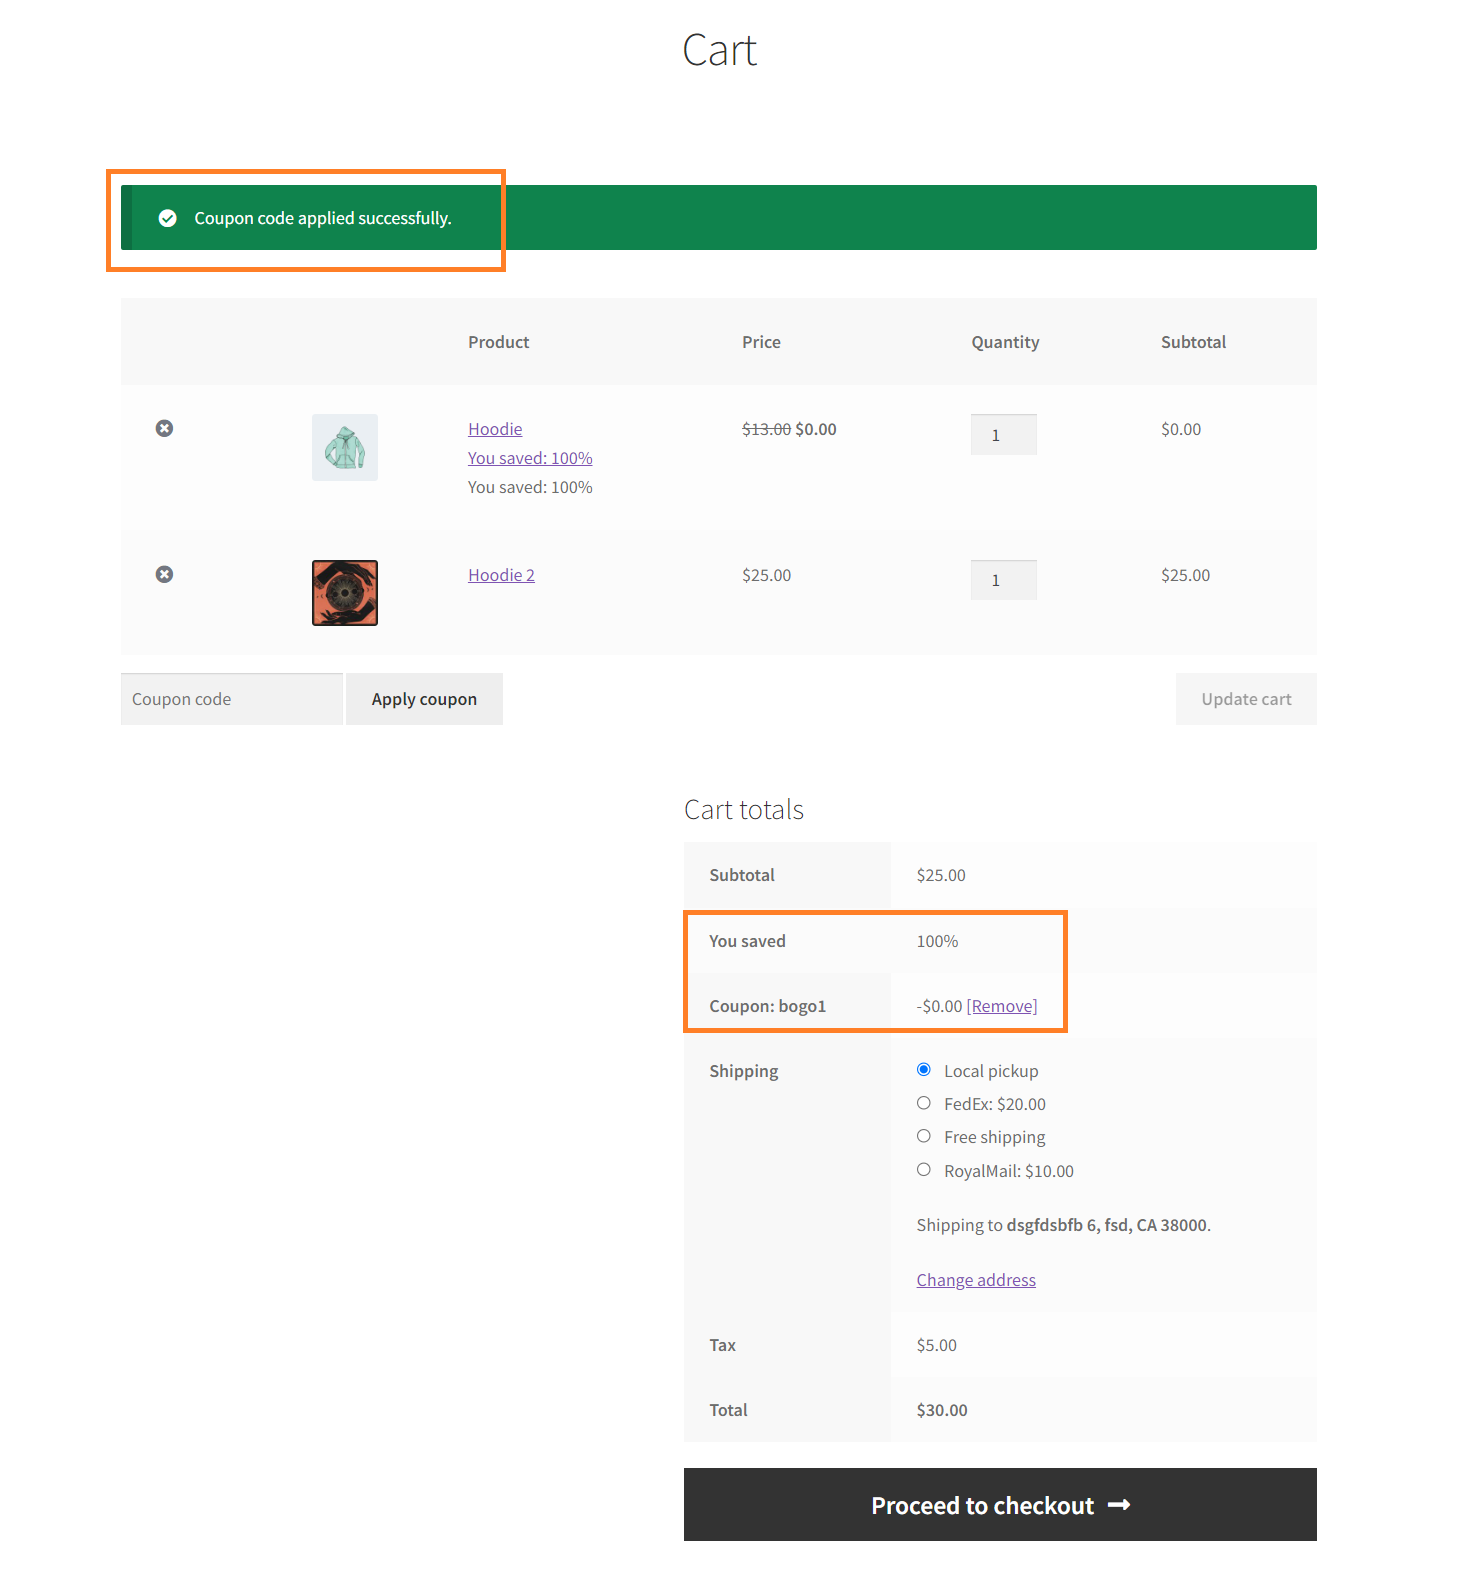Open the Hoodie product thumbnail image

click(x=345, y=447)
